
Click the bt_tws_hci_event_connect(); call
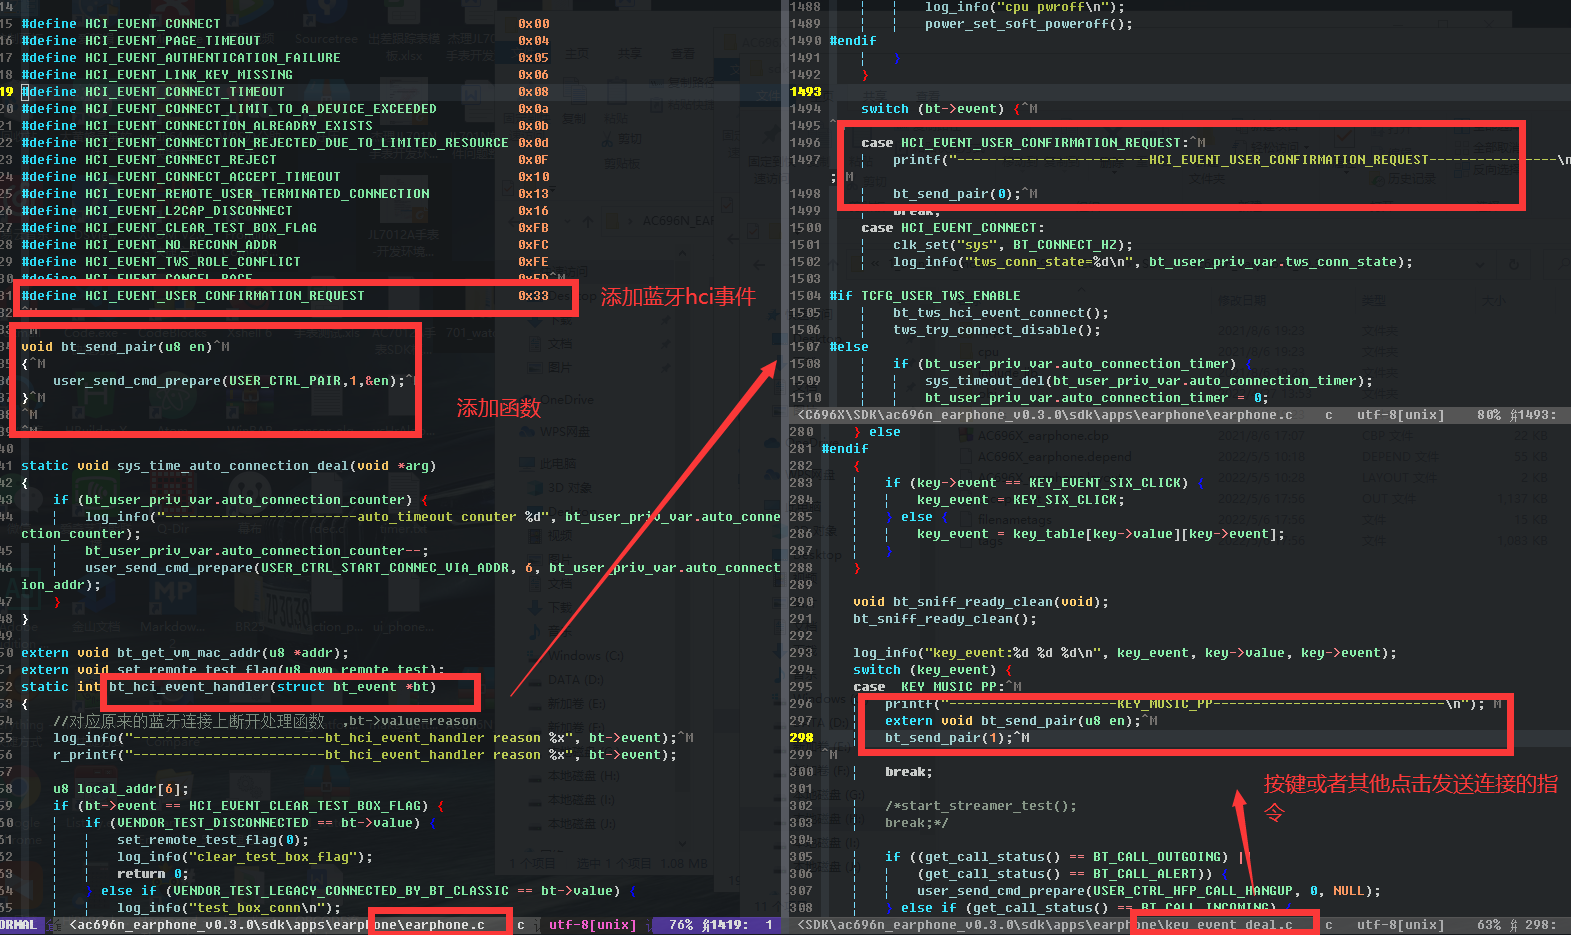pos(1001,313)
